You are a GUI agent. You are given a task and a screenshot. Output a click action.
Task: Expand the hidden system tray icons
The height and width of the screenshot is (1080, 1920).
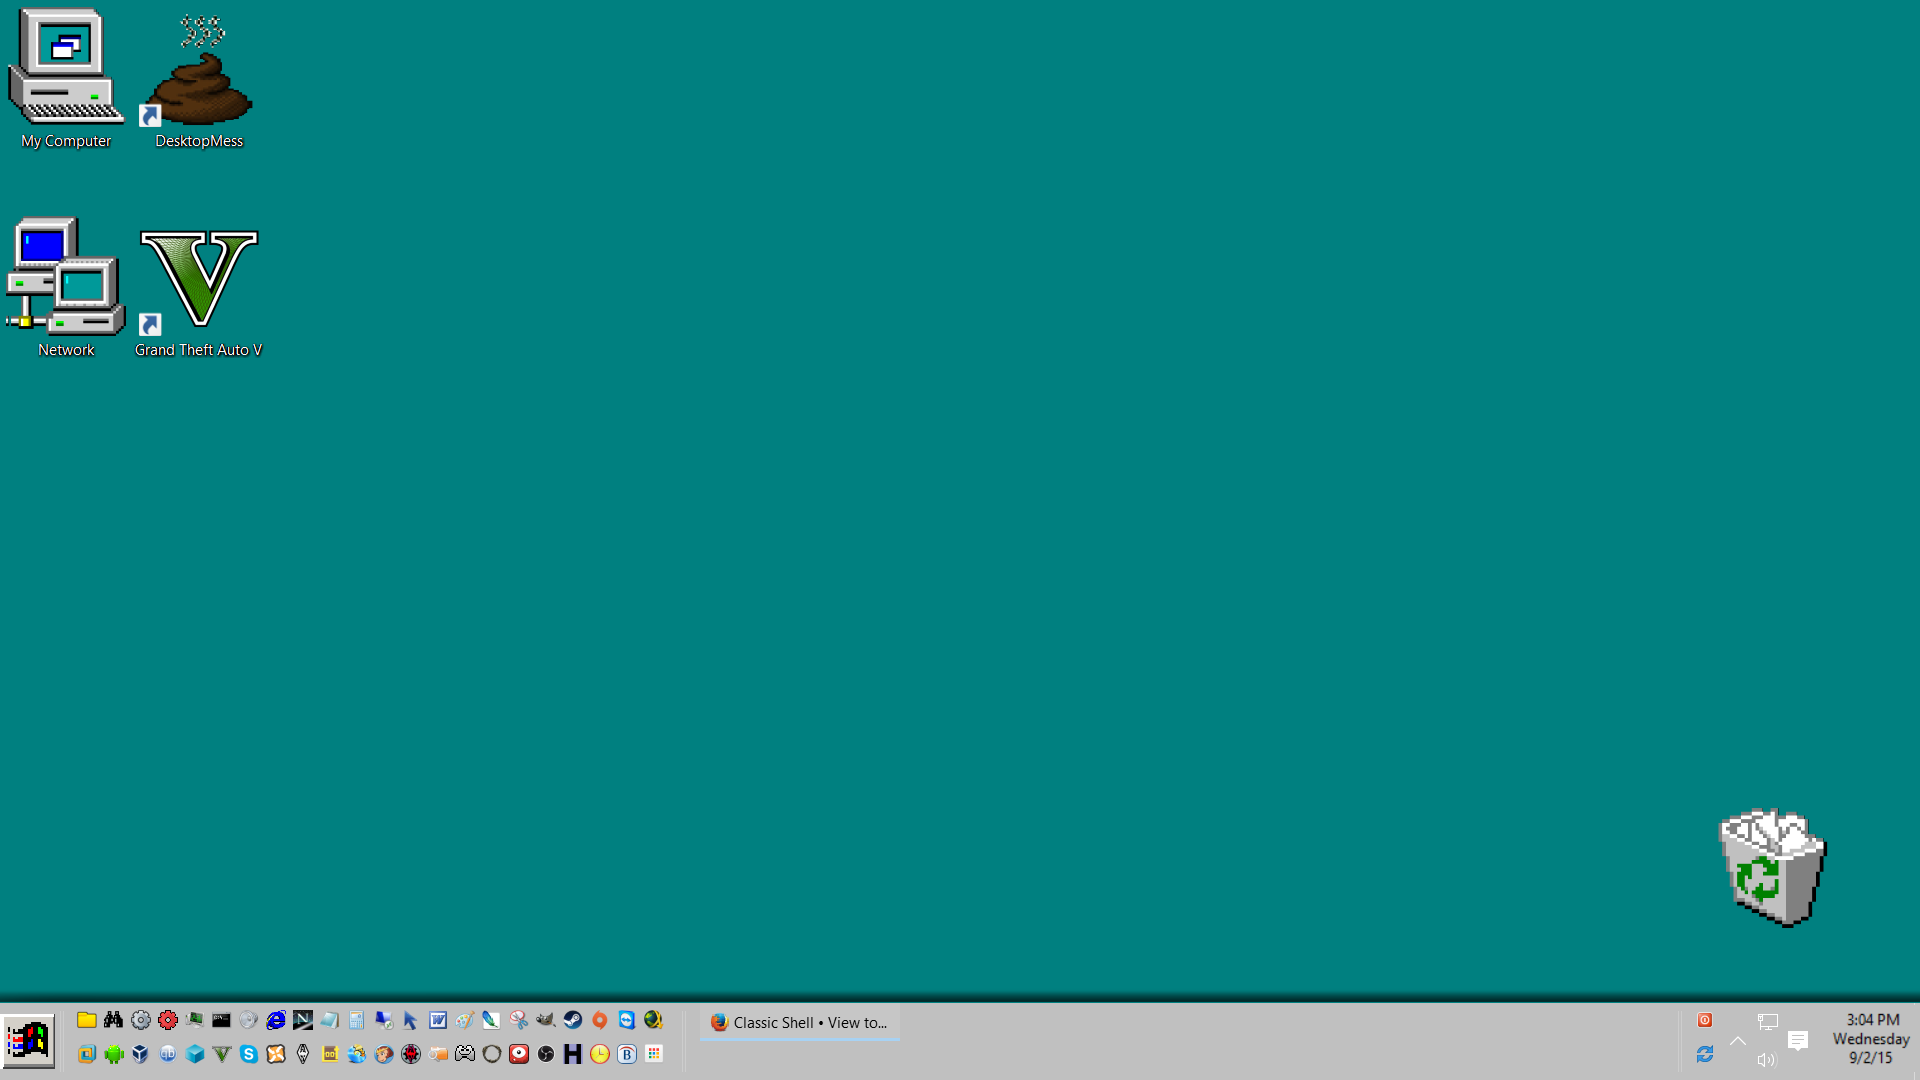pos(1738,1041)
